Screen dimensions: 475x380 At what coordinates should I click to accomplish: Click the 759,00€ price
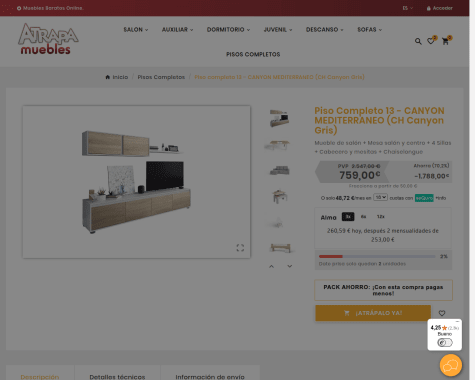360,175
